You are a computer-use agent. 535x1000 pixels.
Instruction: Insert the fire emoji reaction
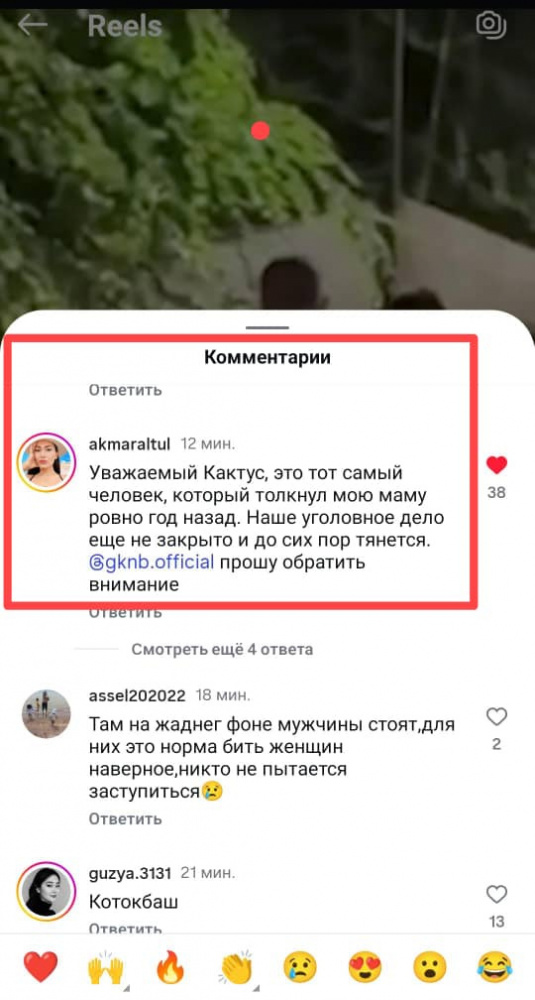[170, 967]
